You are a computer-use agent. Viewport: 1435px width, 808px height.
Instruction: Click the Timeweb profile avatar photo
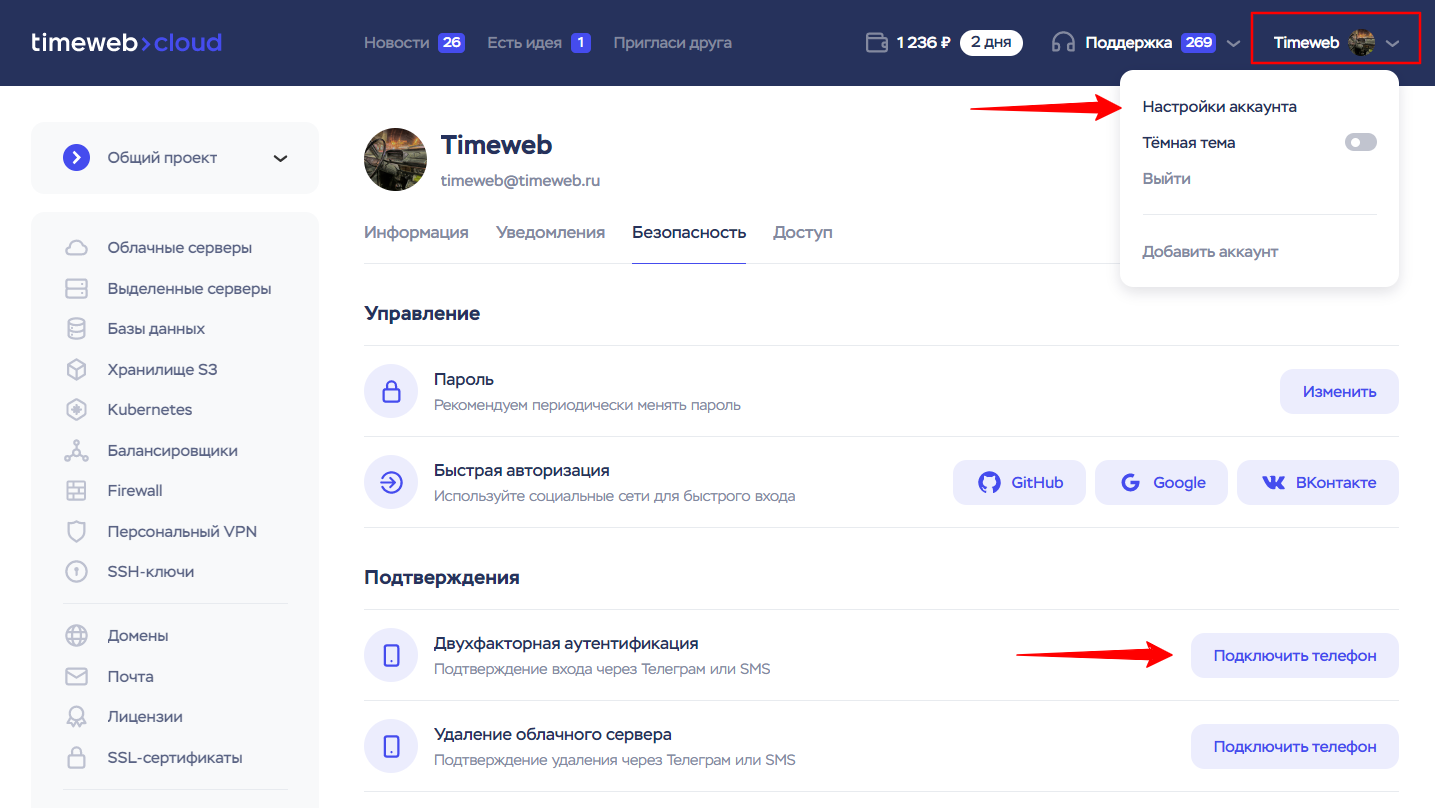(x=396, y=159)
